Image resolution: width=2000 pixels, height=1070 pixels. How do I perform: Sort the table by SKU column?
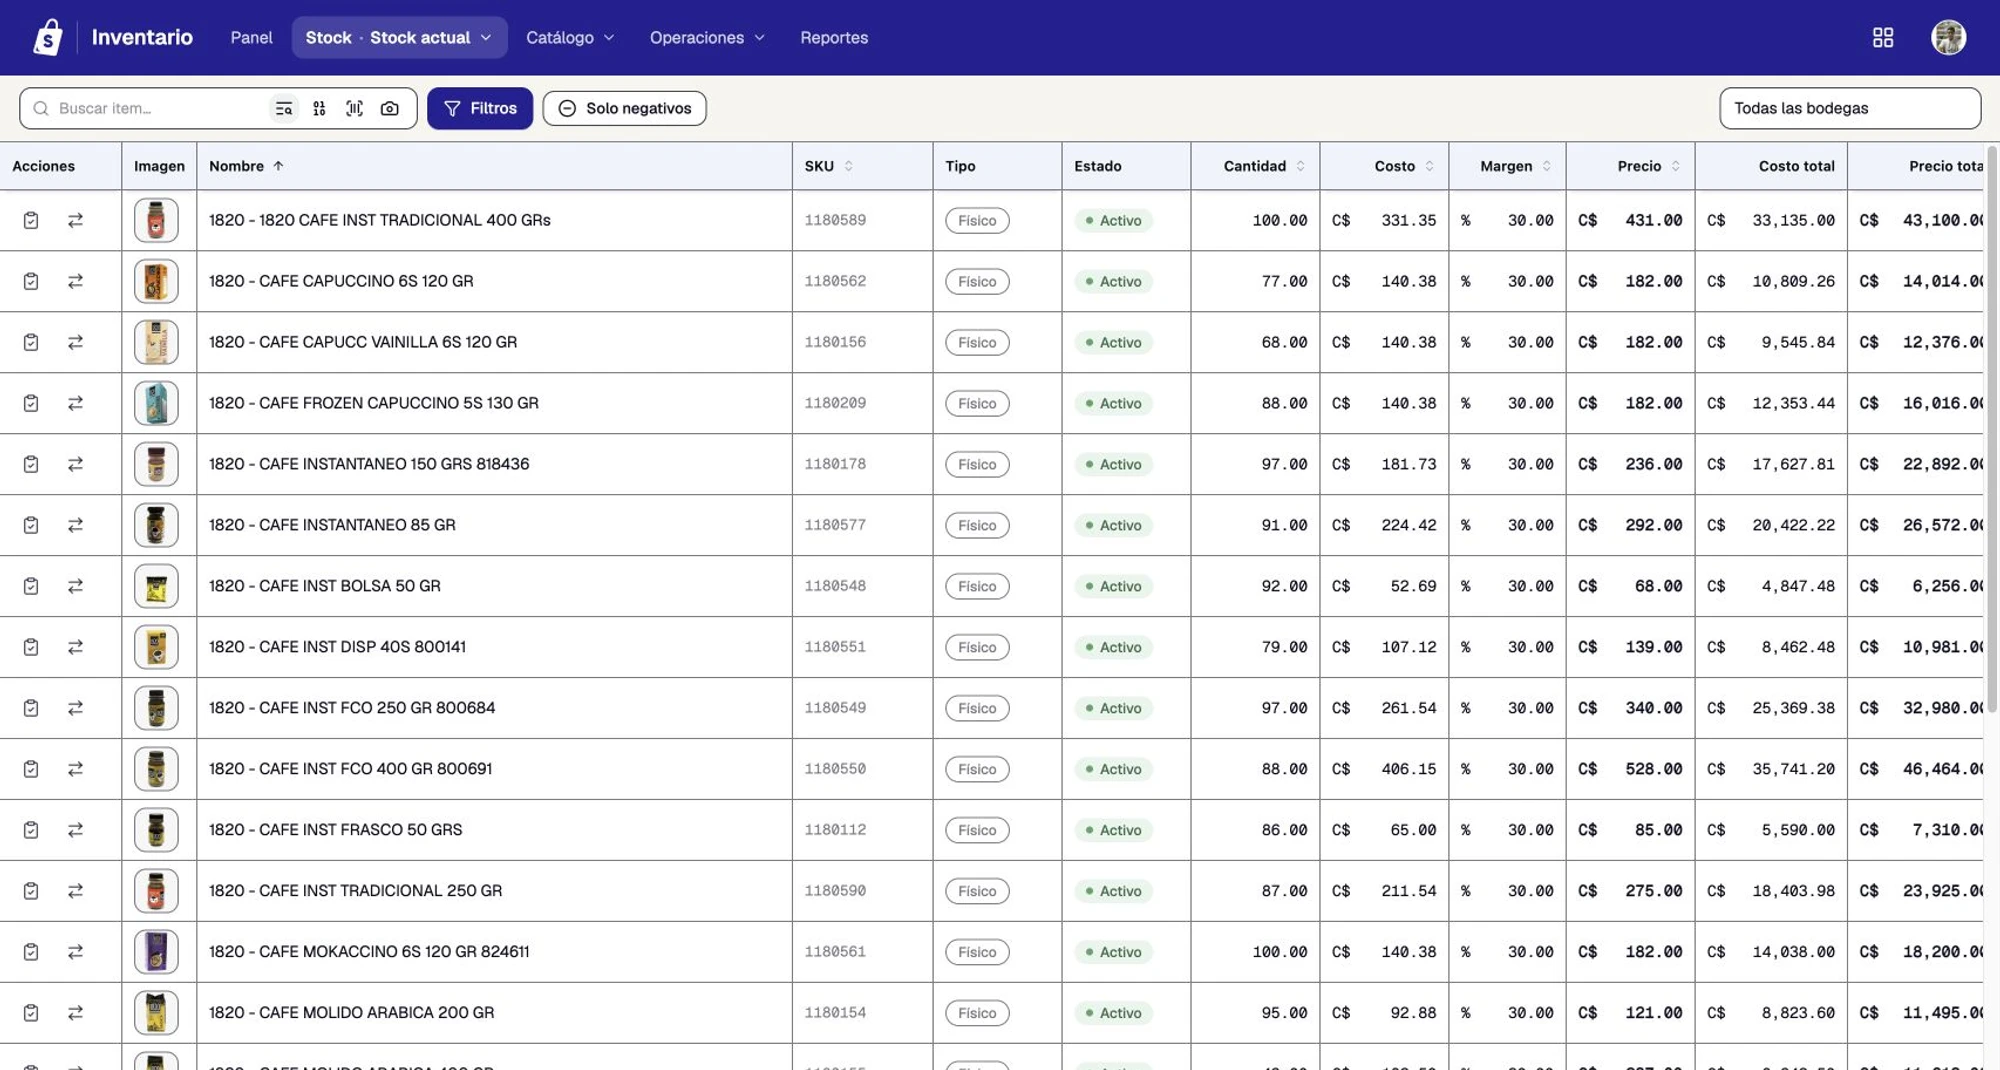click(829, 166)
